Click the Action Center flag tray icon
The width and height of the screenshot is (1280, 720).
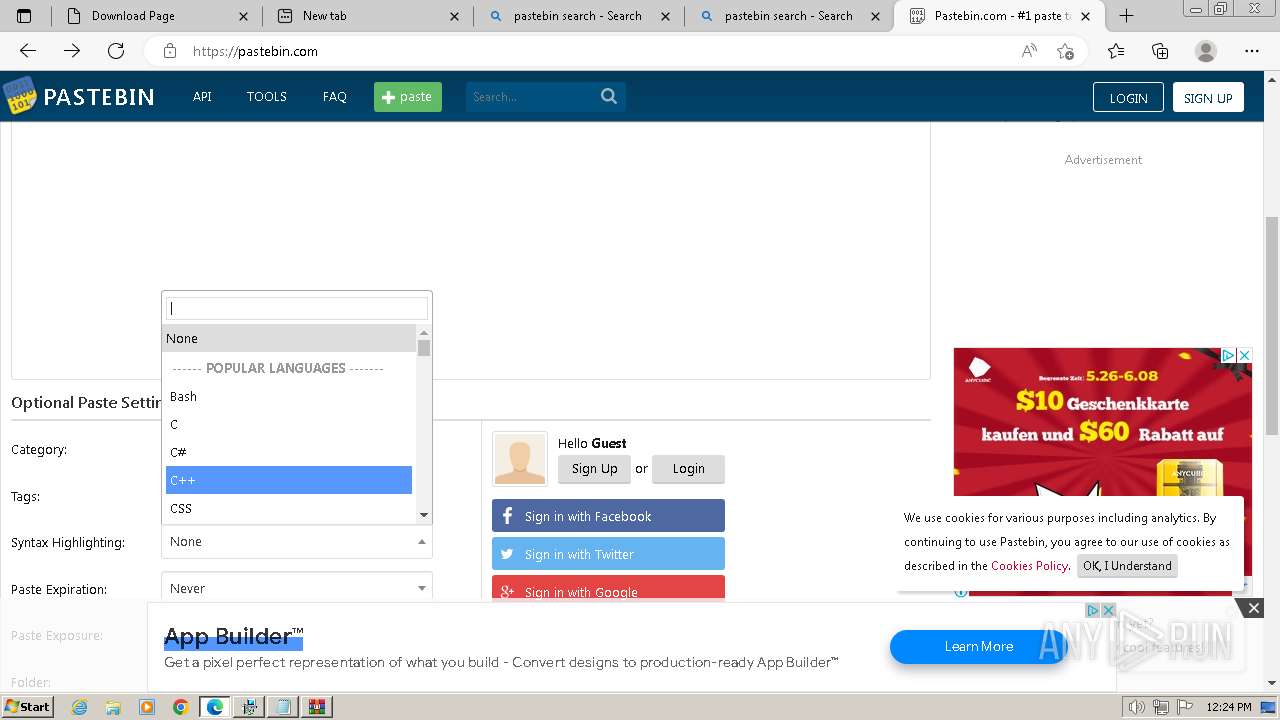pyautogui.click(x=1185, y=707)
